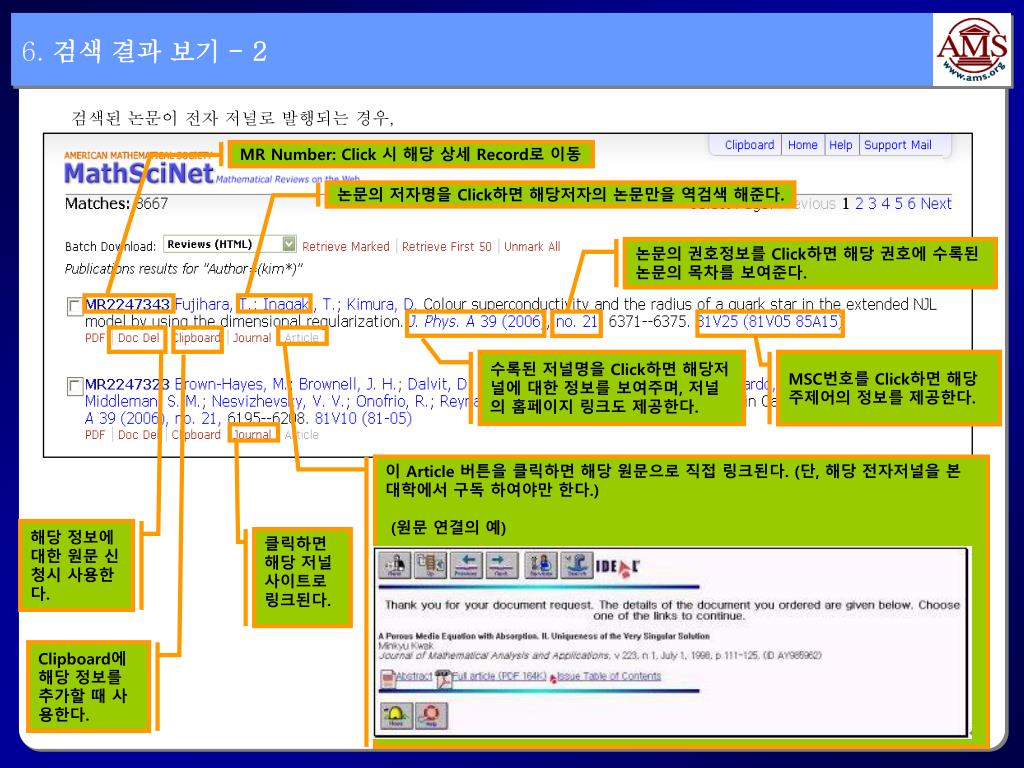1024x768 pixels.
Task: Click the IDEAL 'Previous' arrow icon
Action: pos(467,565)
